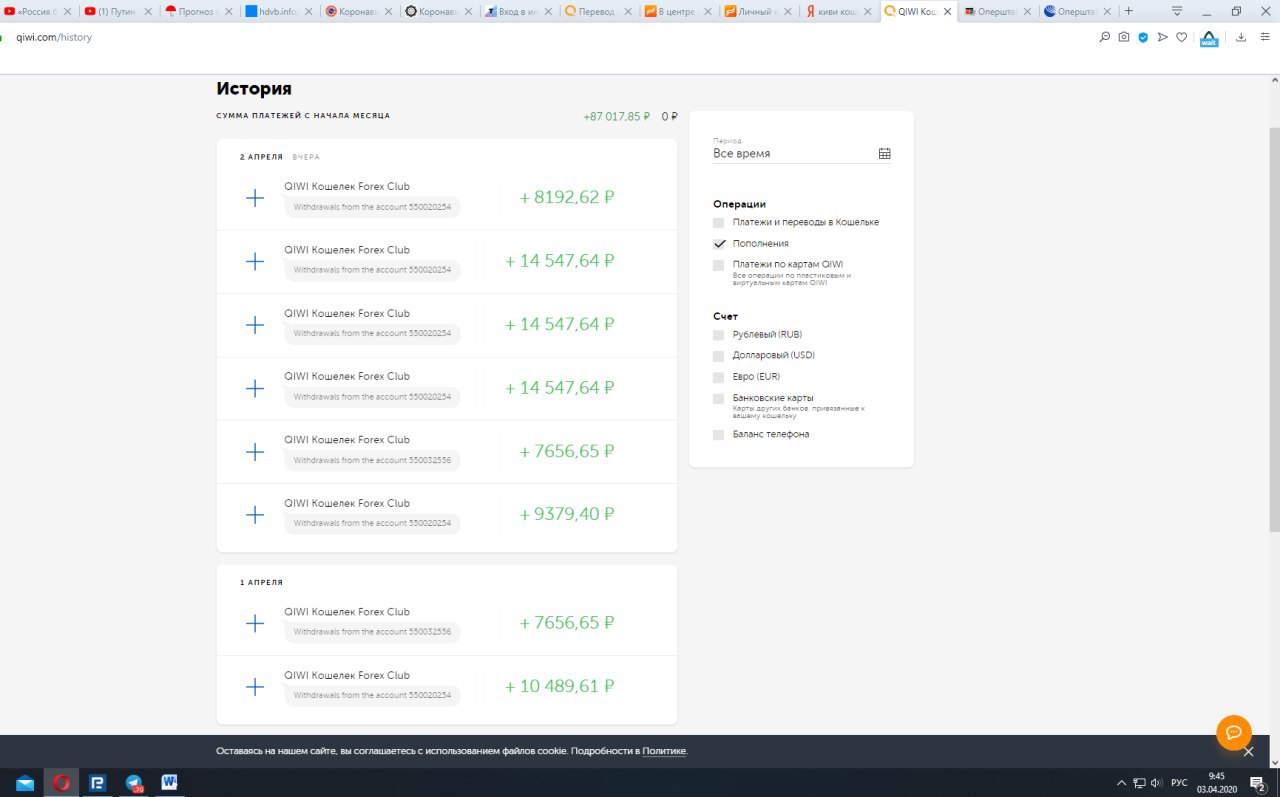The image size is (1280, 797).
Task: Open Microsoft Word from the taskbar
Action: (x=169, y=783)
